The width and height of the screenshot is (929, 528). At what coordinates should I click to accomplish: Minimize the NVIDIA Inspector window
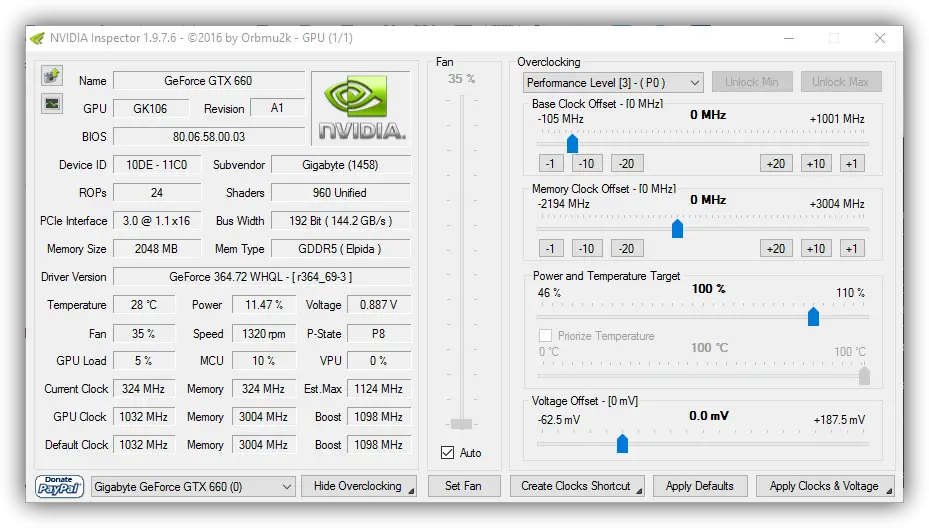tap(789, 38)
